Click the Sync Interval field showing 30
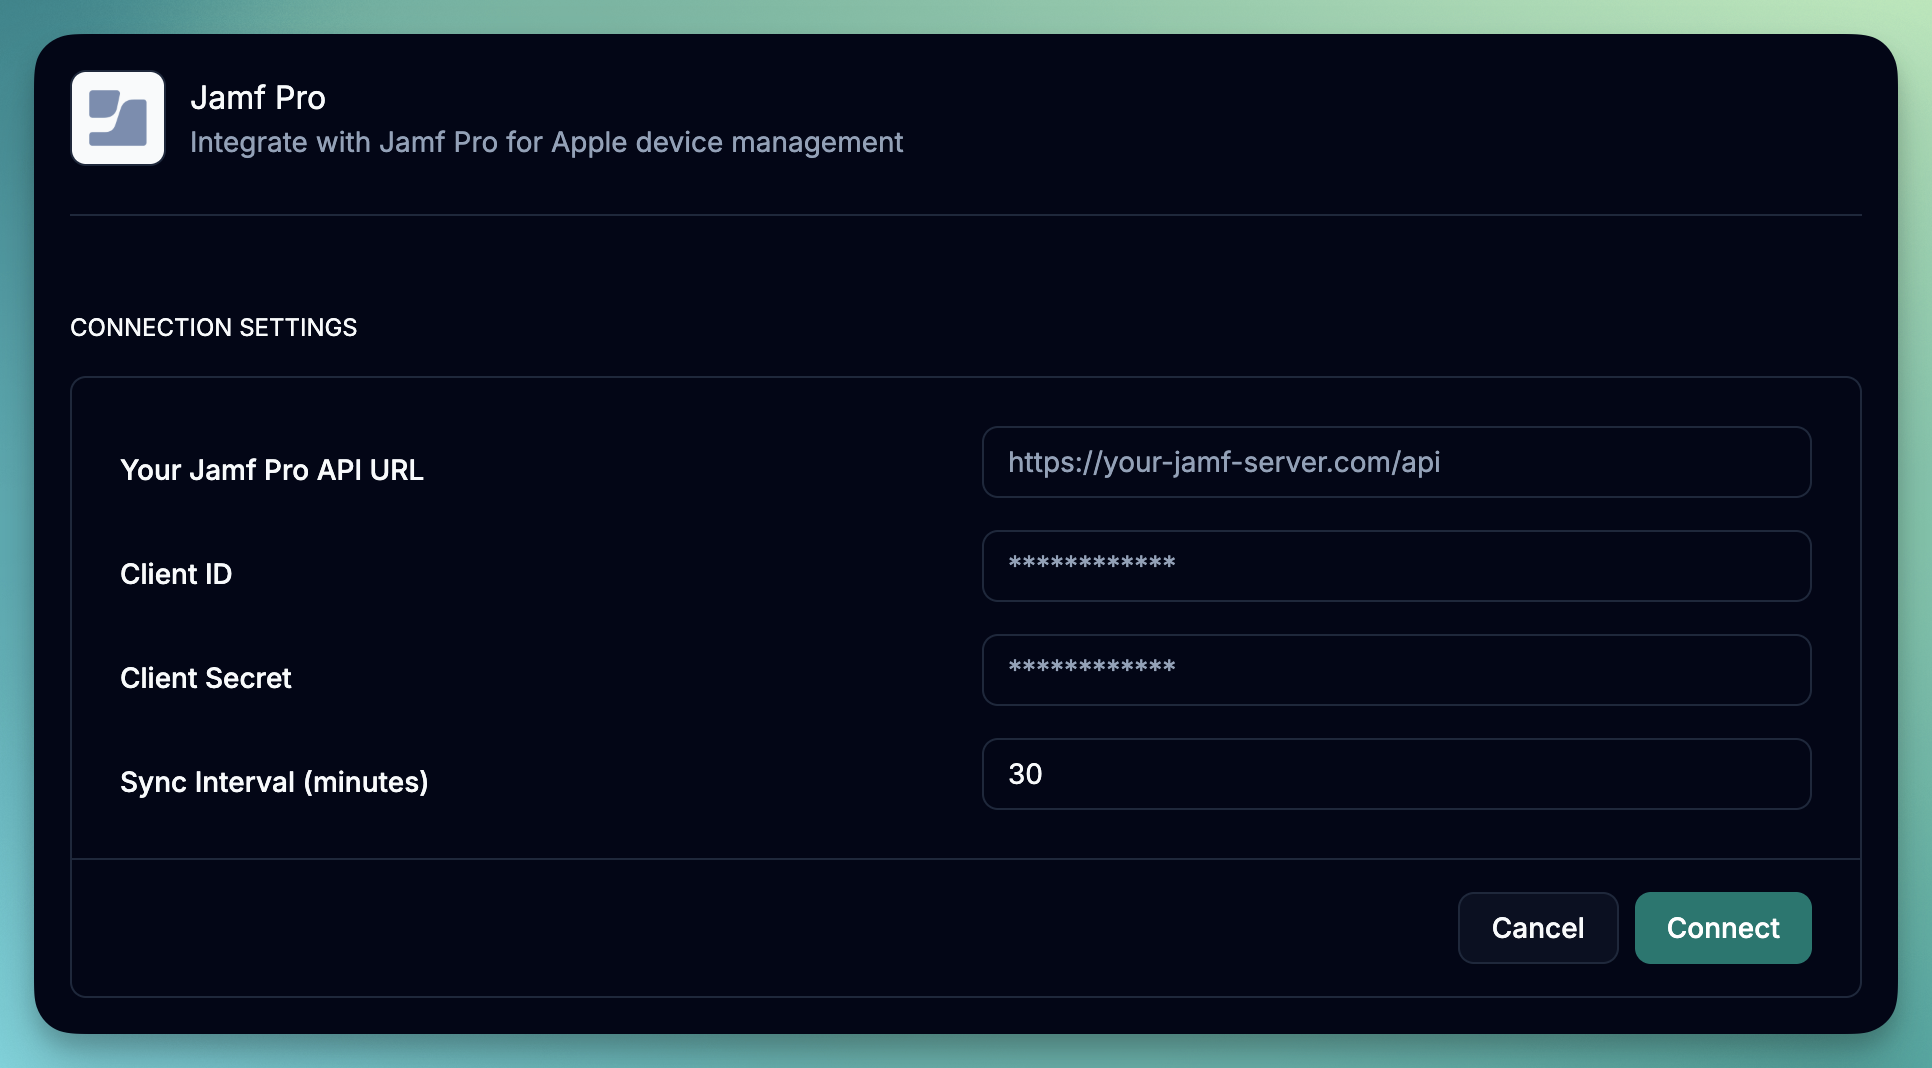Screen dimensions: 1932x1068 (x=1396, y=774)
